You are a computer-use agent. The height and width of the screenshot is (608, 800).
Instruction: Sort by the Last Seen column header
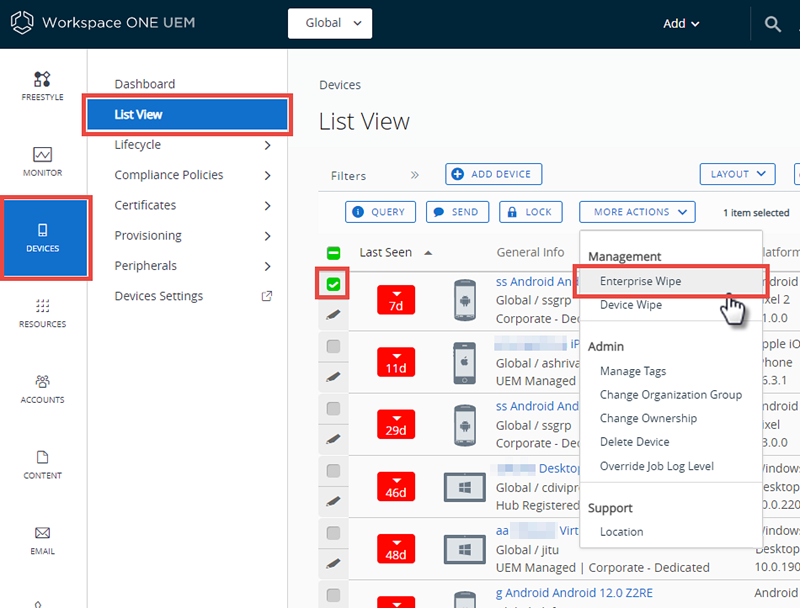coord(385,252)
